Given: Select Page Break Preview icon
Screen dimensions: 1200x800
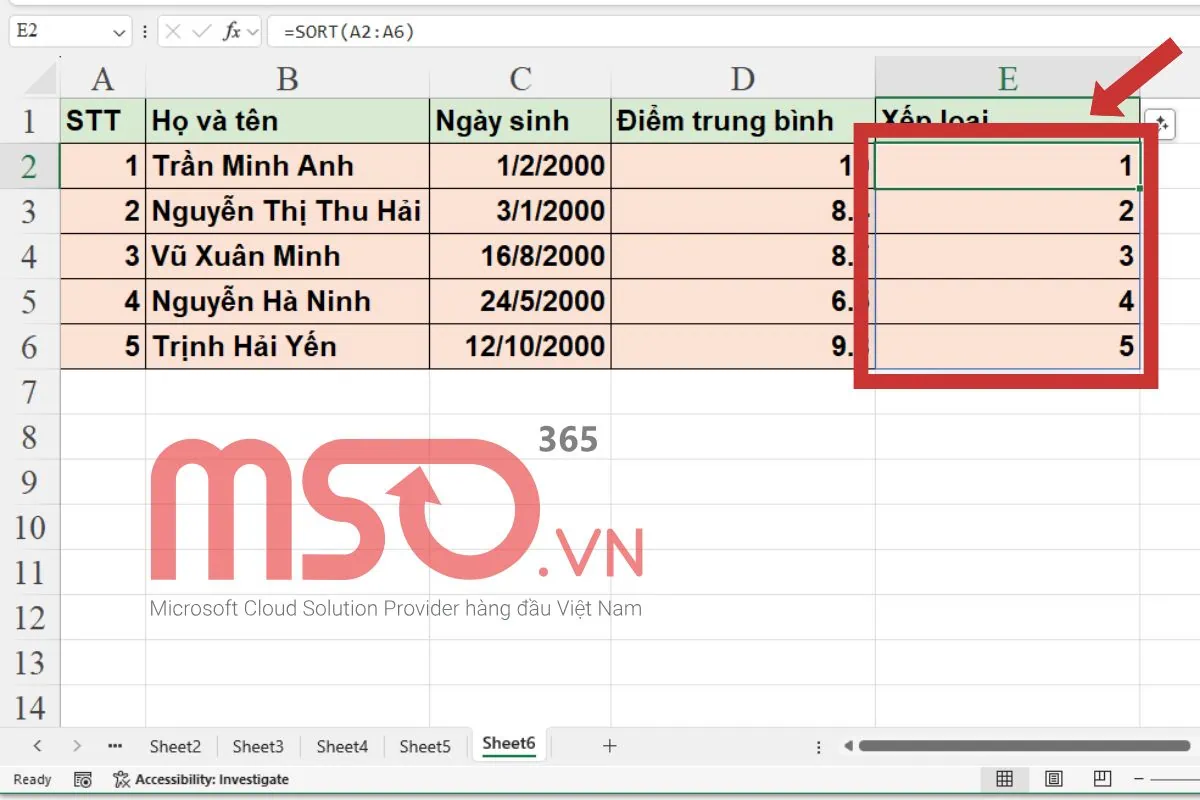Looking at the screenshot, I should 1101,779.
